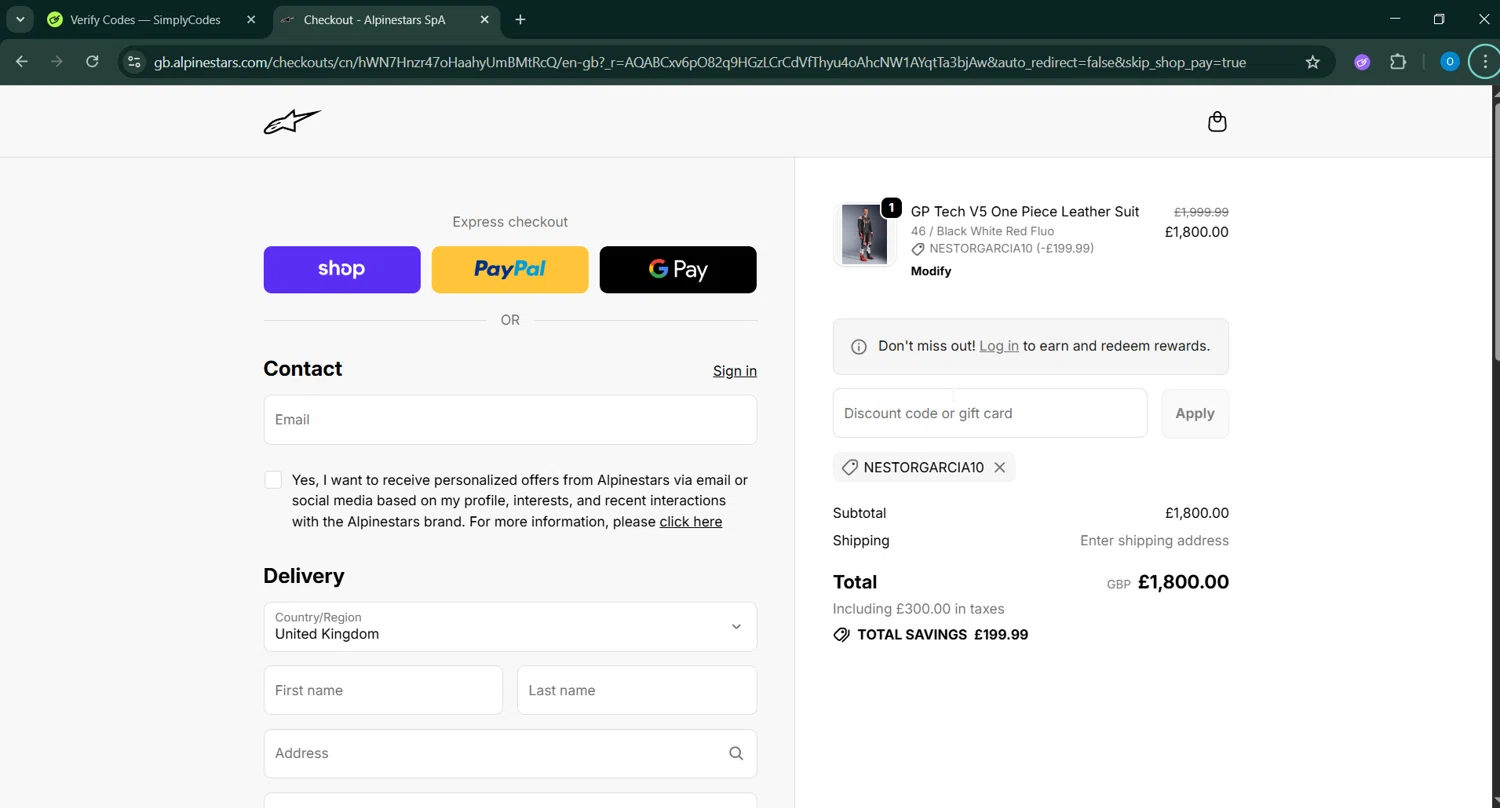Bookmark this page with the star icon
1500x808 pixels.
[x=1313, y=62]
